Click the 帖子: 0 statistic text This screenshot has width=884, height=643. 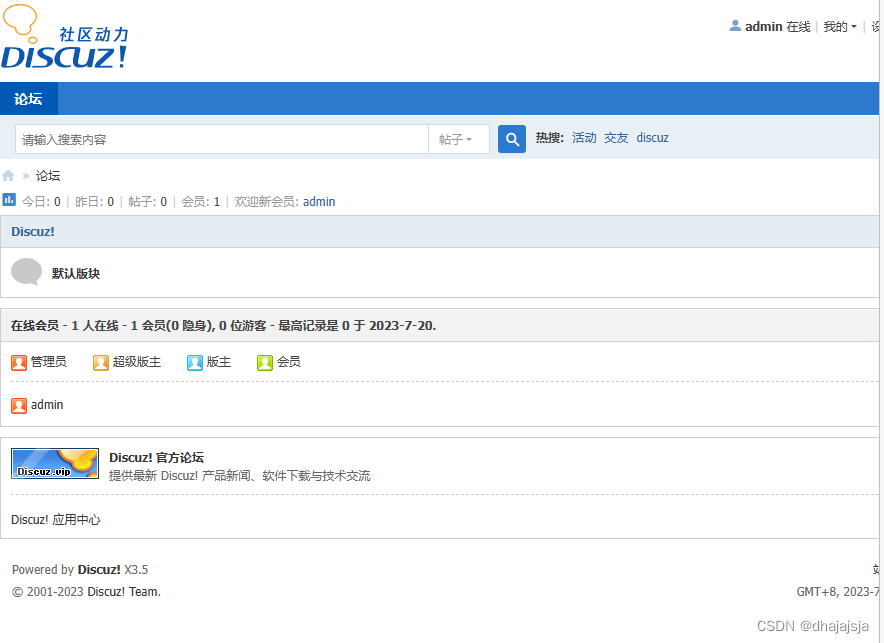pos(147,202)
